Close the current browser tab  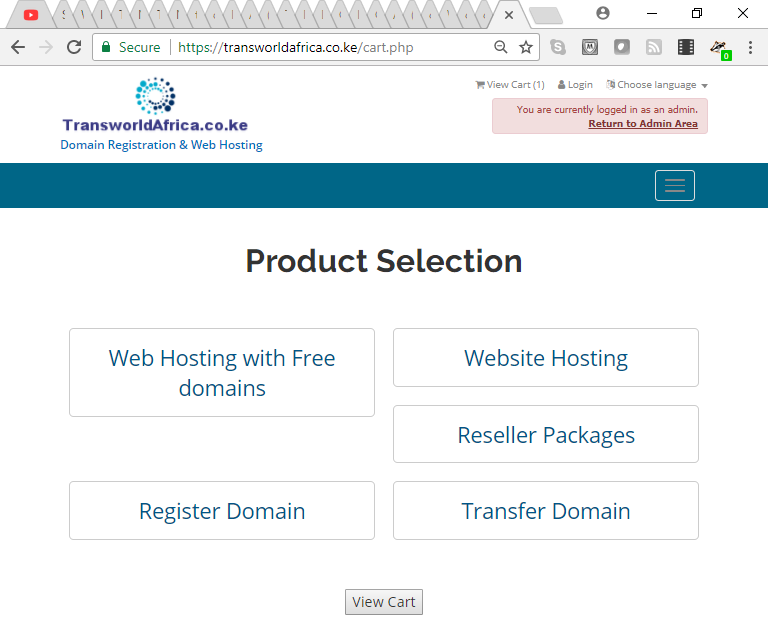509,15
